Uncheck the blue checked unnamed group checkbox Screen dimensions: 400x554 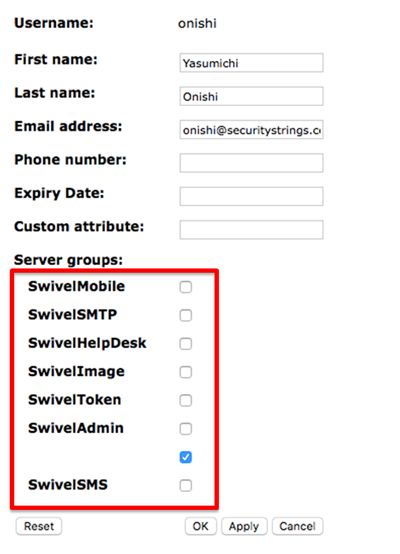[186, 457]
